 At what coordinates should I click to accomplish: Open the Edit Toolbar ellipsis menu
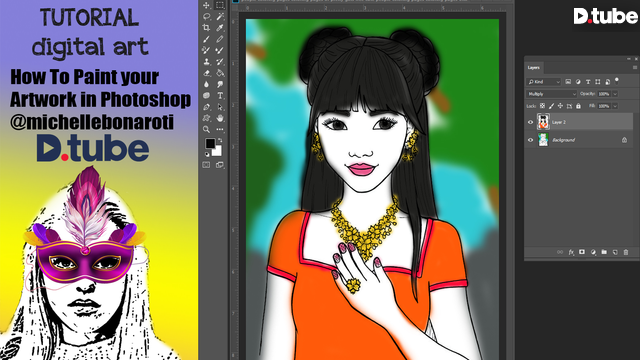(x=220, y=129)
